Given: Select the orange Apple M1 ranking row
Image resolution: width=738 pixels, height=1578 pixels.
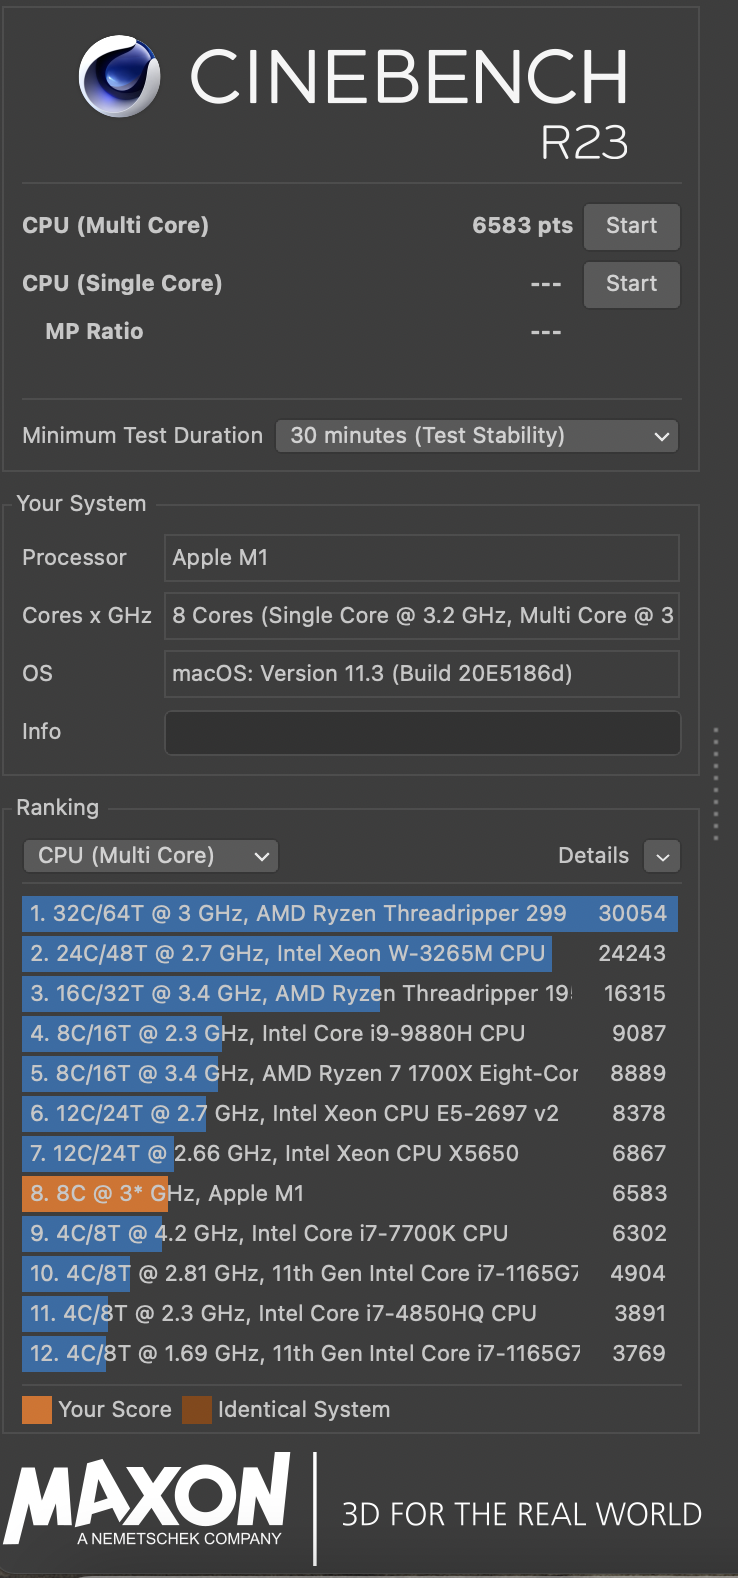Looking at the screenshot, I should point(350,1194).
